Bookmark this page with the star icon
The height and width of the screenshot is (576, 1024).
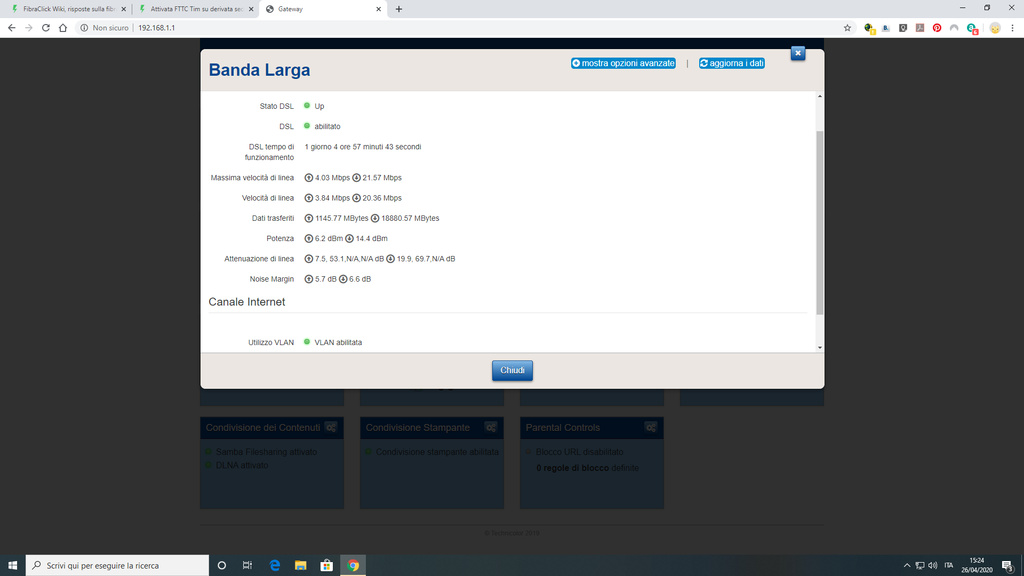pyautogui.click(x=848, y=28)
